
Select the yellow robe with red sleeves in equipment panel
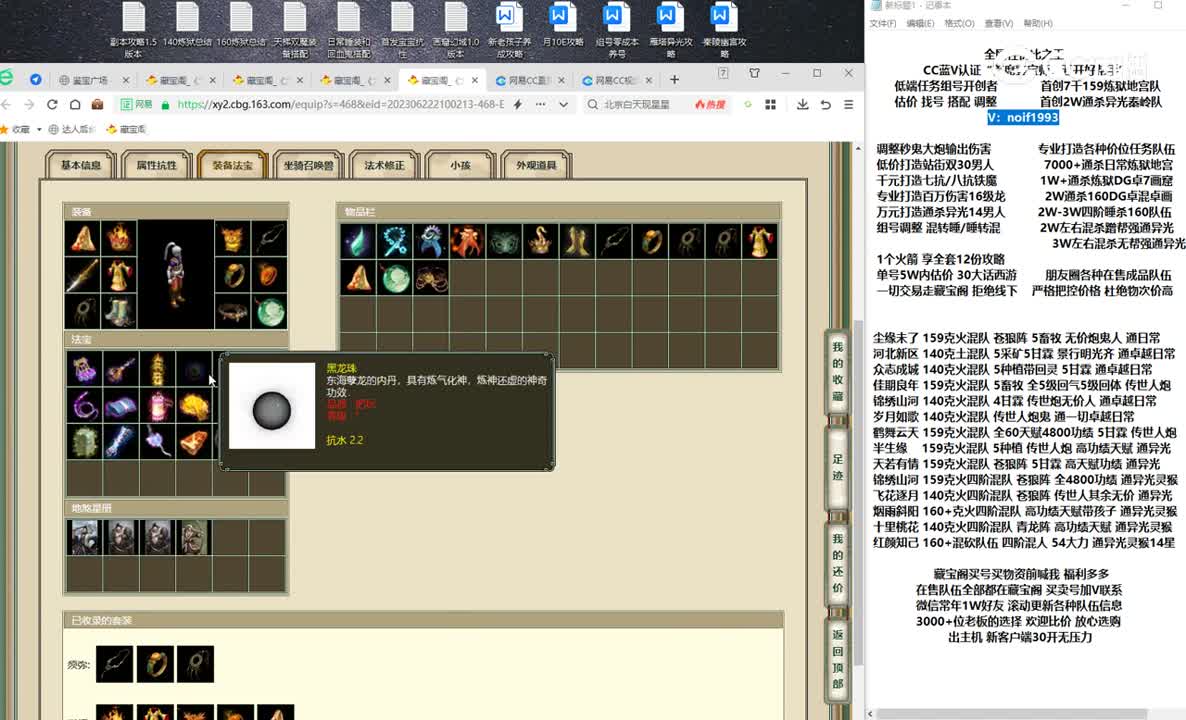[x=120, y=275]
